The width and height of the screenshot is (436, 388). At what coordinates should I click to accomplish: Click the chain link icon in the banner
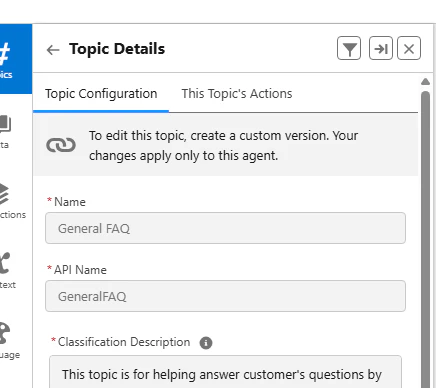point(61,145)
